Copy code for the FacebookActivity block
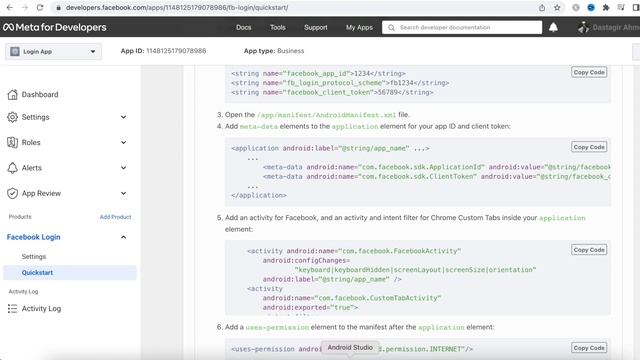Viewport: 640px width, 360px height. point(589,250)
